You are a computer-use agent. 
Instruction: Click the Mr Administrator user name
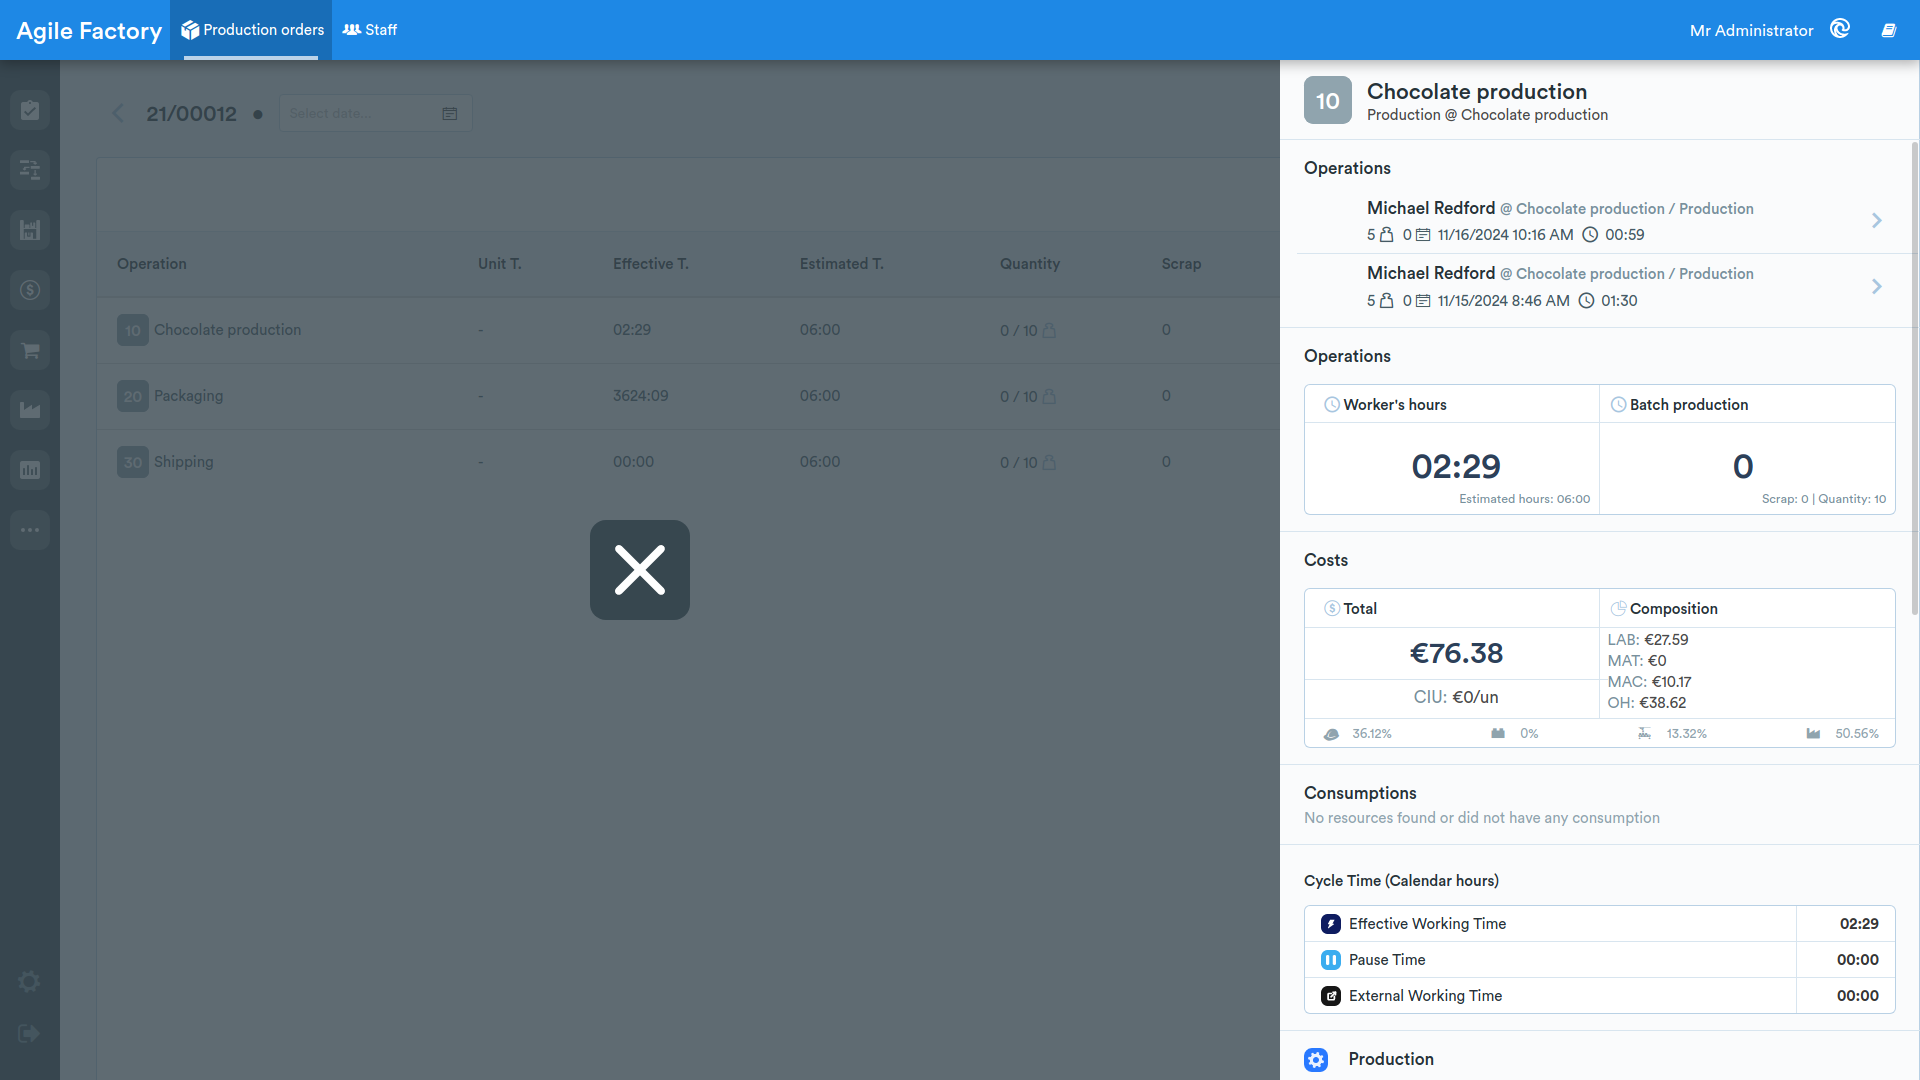coord(1751,30)
